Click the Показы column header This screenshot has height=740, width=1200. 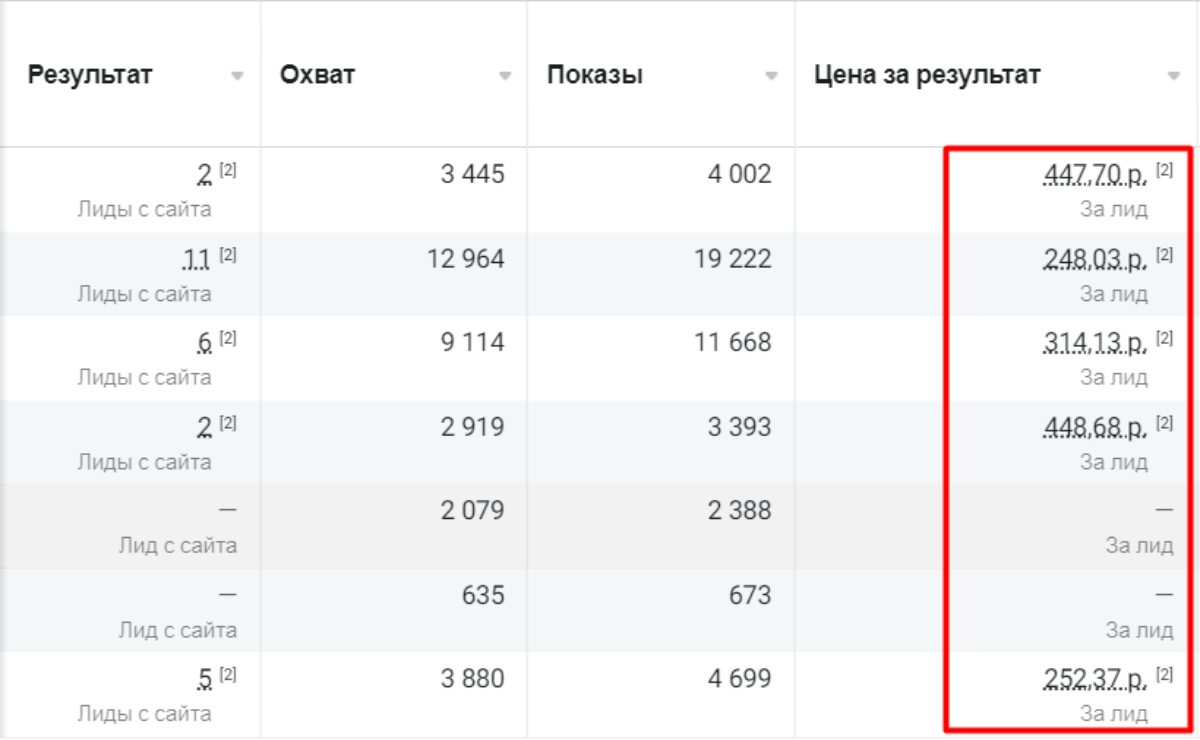coord(595,75)
